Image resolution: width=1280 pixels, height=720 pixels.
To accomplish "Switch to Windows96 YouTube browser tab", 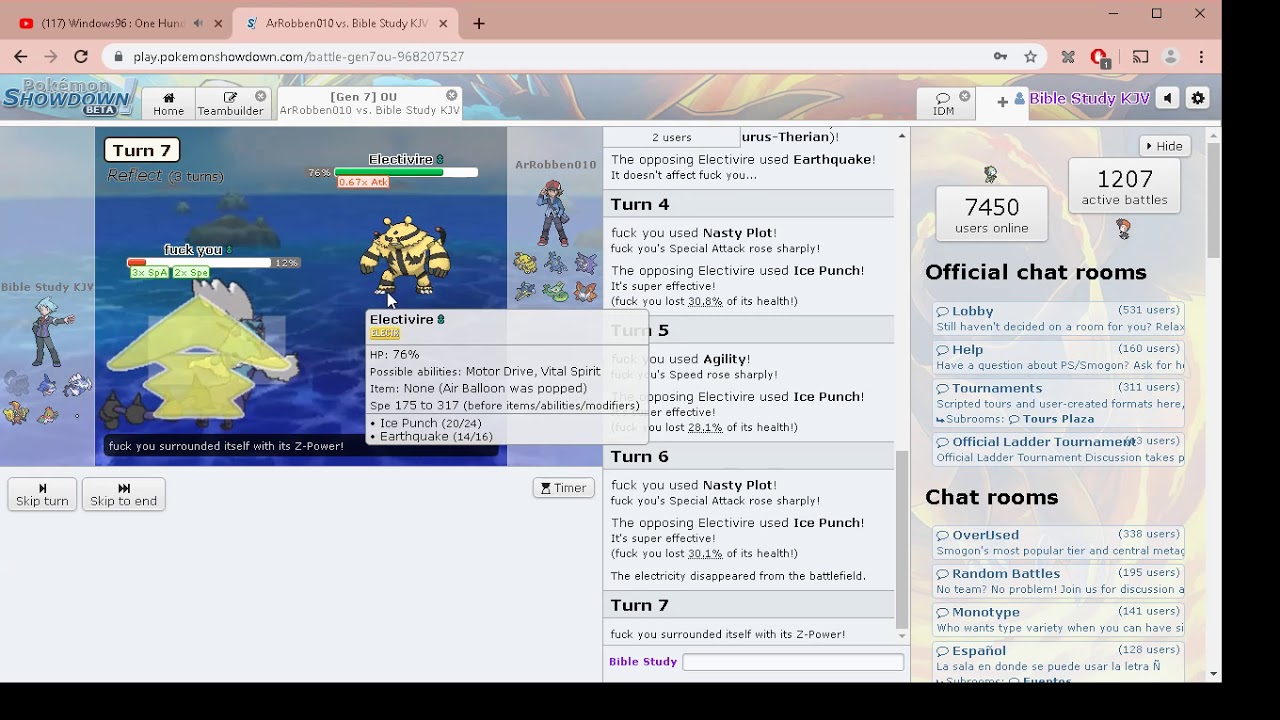I will (x=112, y=23).
